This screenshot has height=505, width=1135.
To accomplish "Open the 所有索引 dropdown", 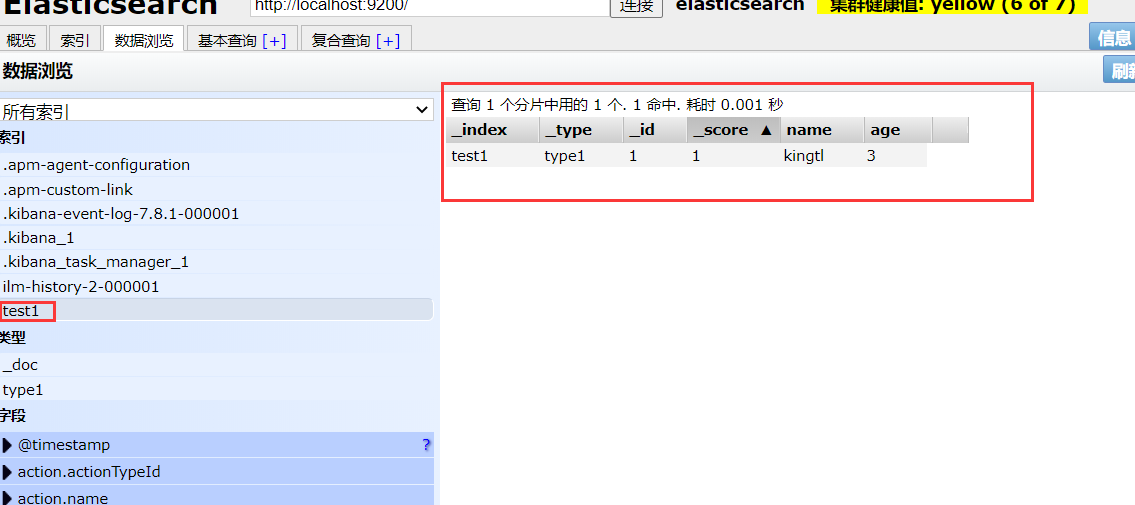I will [x=216, y=111].
